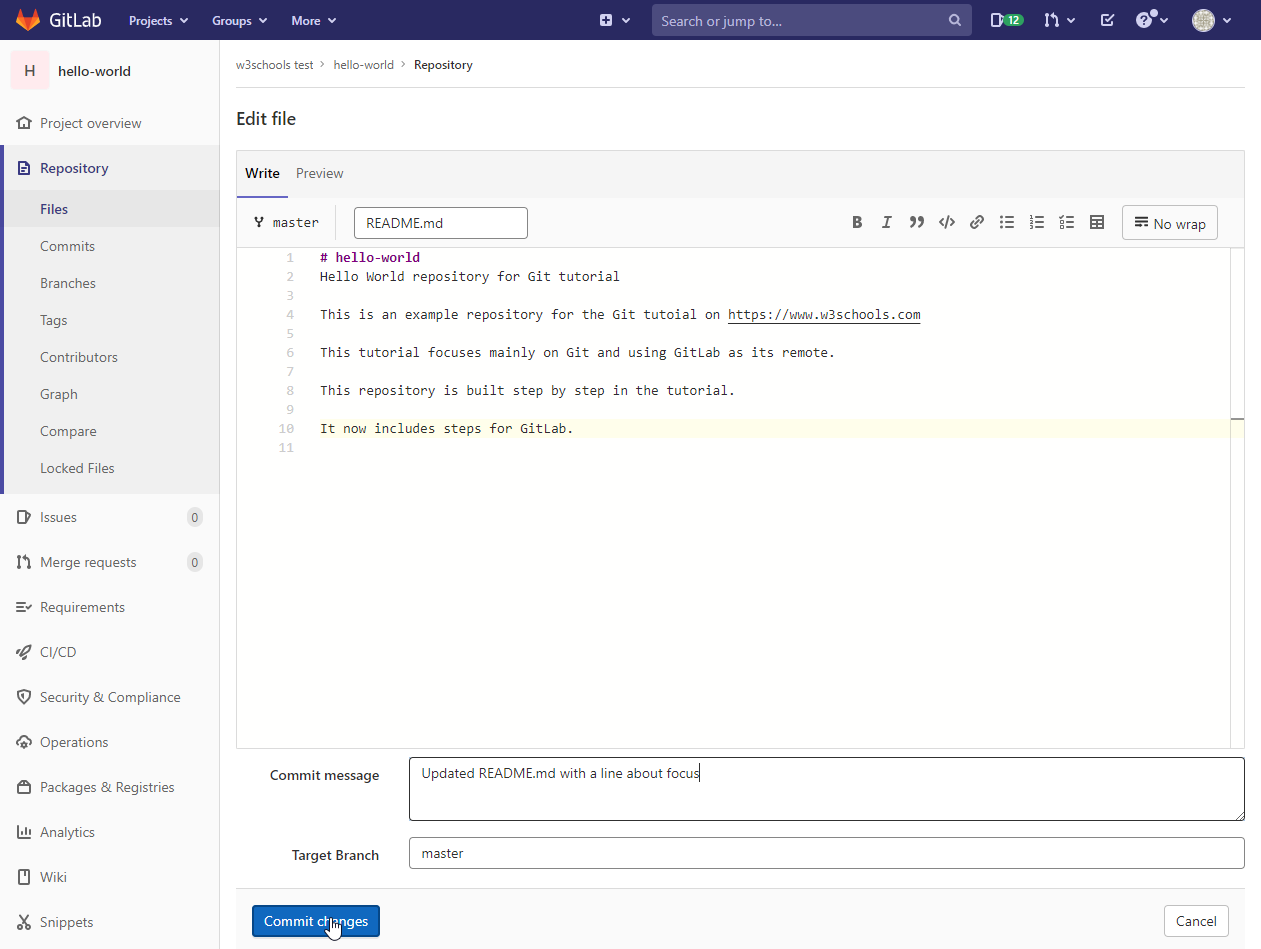This screenshot has height=949, width=1261.
Task: Open the To-Do list icon in navbar
Action: point(1107,20)
